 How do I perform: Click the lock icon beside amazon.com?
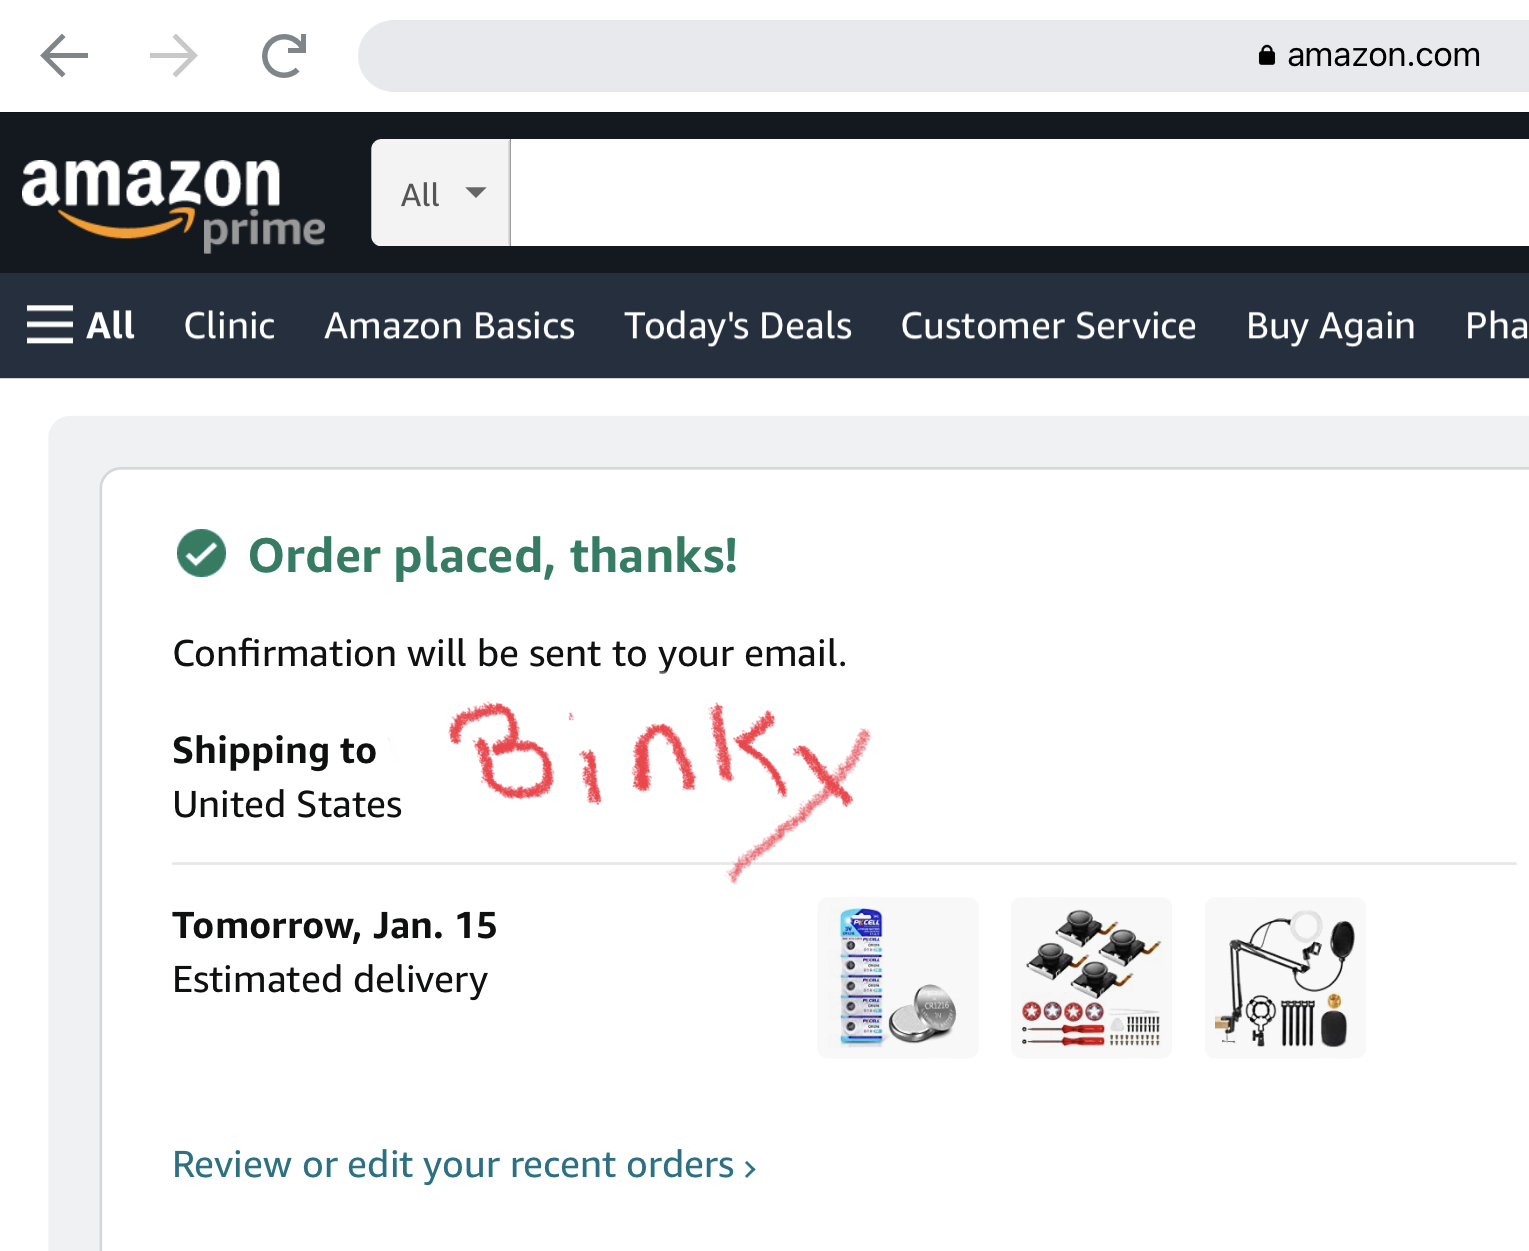[x=1266, y=55]
